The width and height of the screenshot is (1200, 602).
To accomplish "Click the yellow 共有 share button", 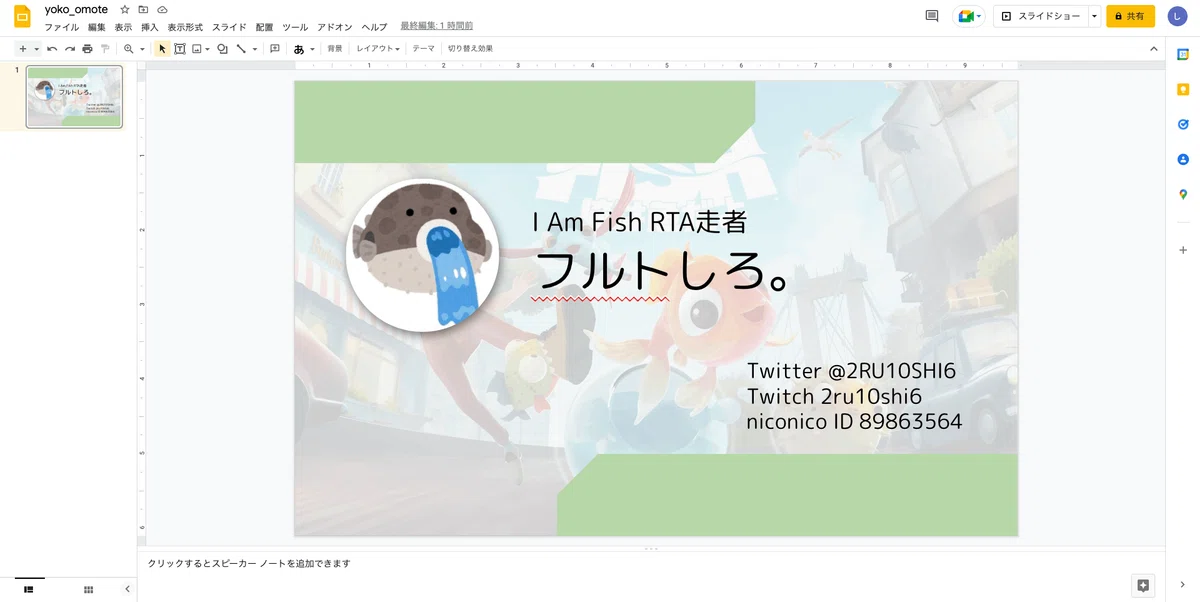I will click(1130, 16).
